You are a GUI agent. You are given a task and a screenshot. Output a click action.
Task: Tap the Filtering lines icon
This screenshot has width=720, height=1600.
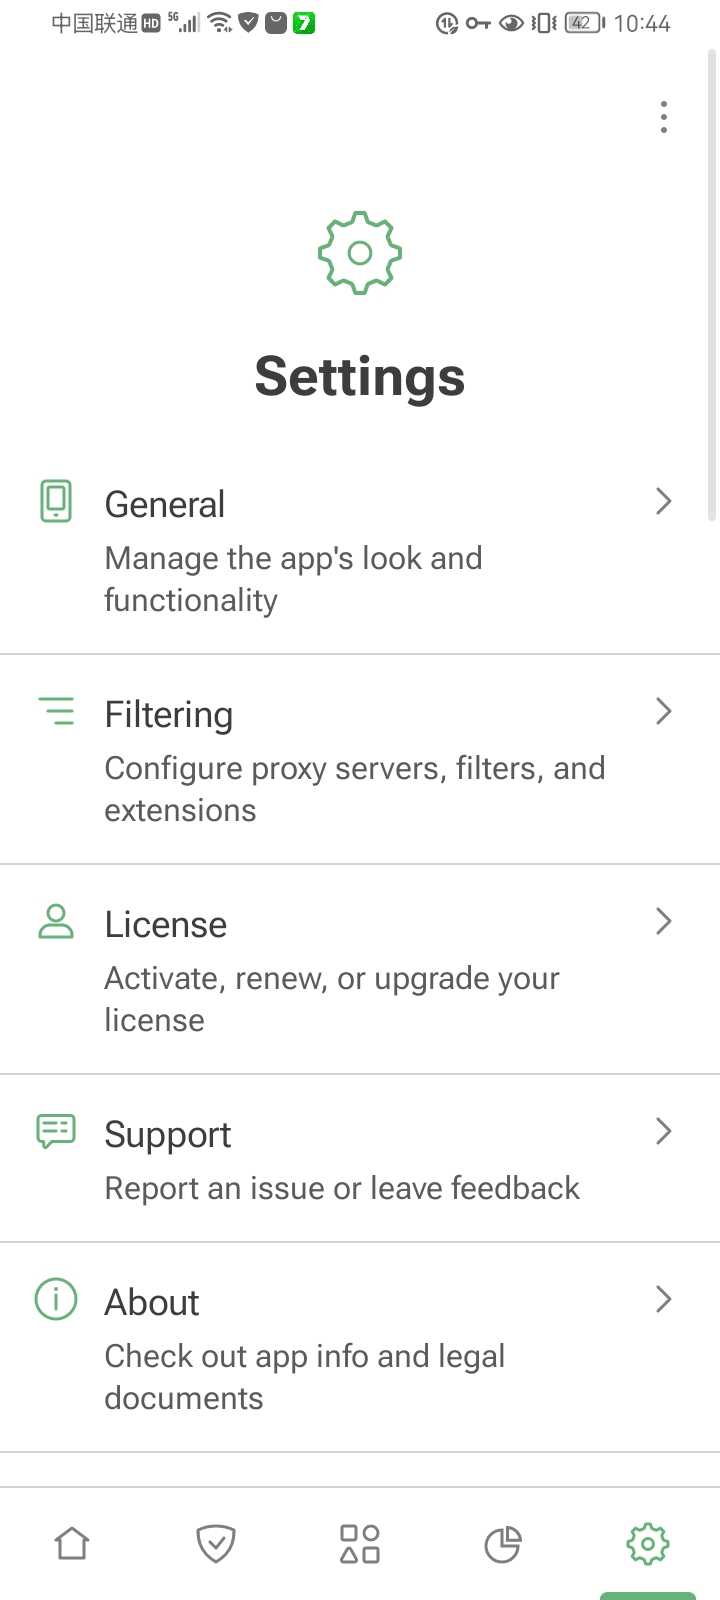[x=56, y=711]
